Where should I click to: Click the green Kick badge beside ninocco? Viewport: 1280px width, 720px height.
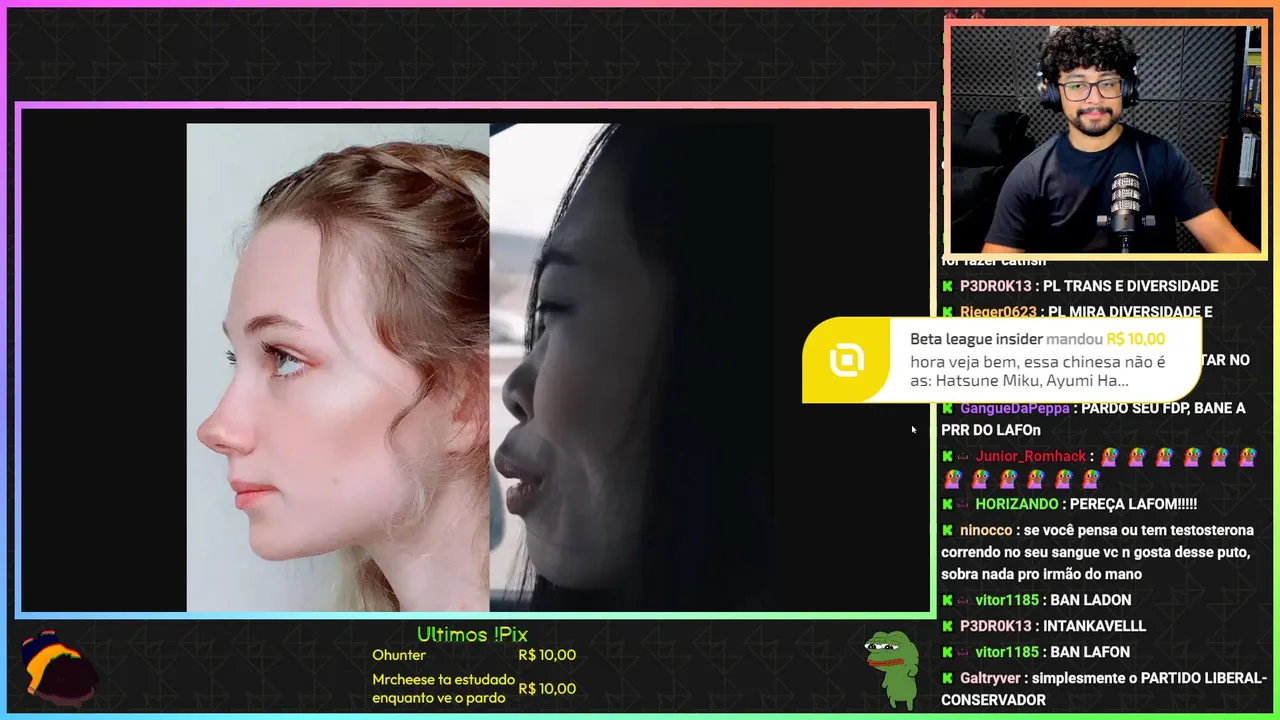[x=947, y=530]
